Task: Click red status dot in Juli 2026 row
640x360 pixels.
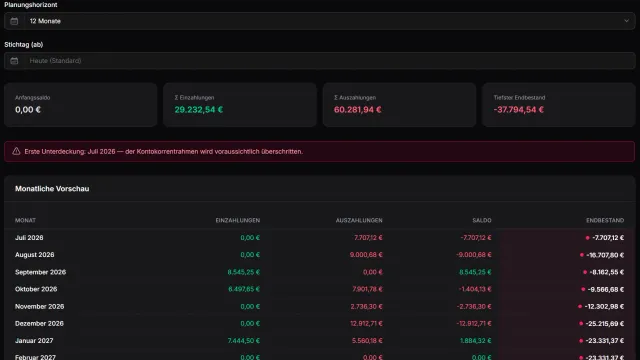Action: (x=587, y=238)
